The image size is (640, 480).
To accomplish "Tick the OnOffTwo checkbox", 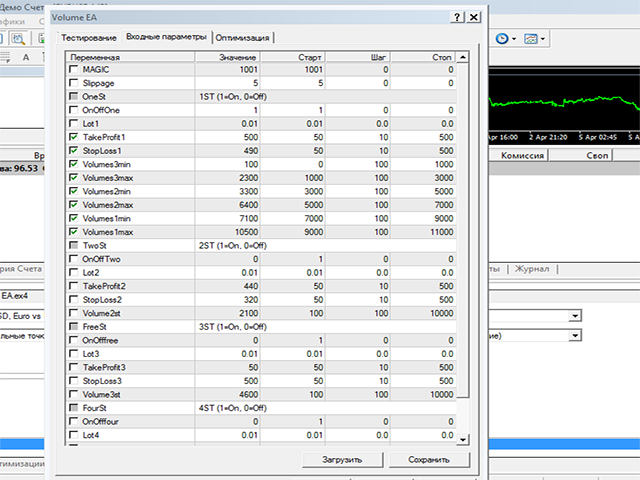I will [x=74, y=259].
